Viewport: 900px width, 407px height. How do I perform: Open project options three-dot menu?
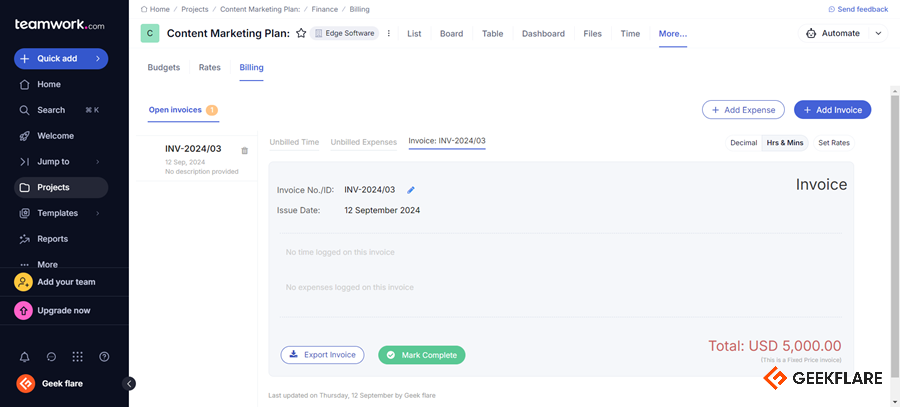pyautogui.click(x=389, y=33)
